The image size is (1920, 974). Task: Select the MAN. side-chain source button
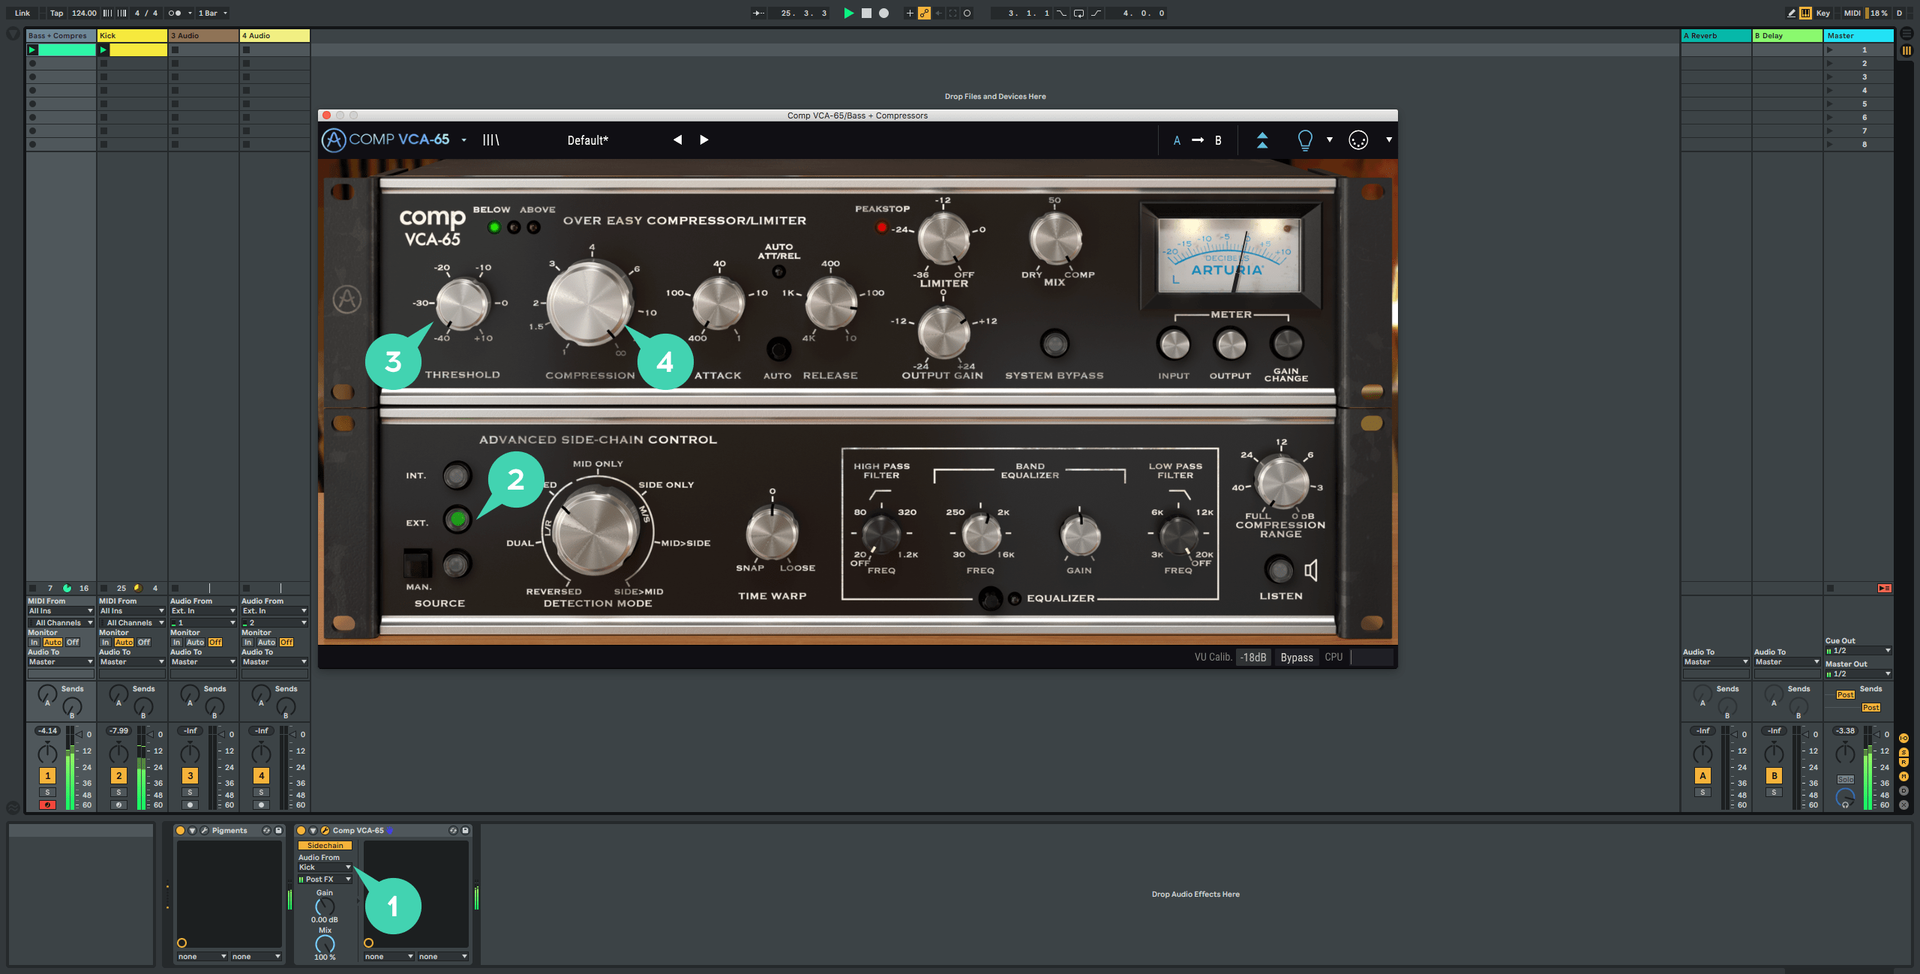coord(456,565)
